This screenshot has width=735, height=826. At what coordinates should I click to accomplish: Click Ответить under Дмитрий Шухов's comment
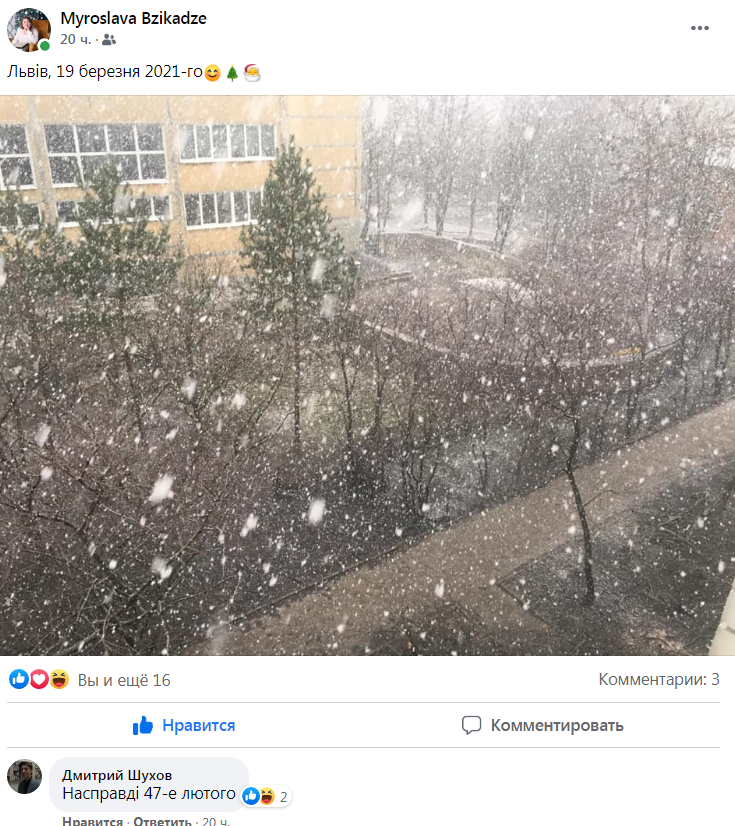click(162, 821)
